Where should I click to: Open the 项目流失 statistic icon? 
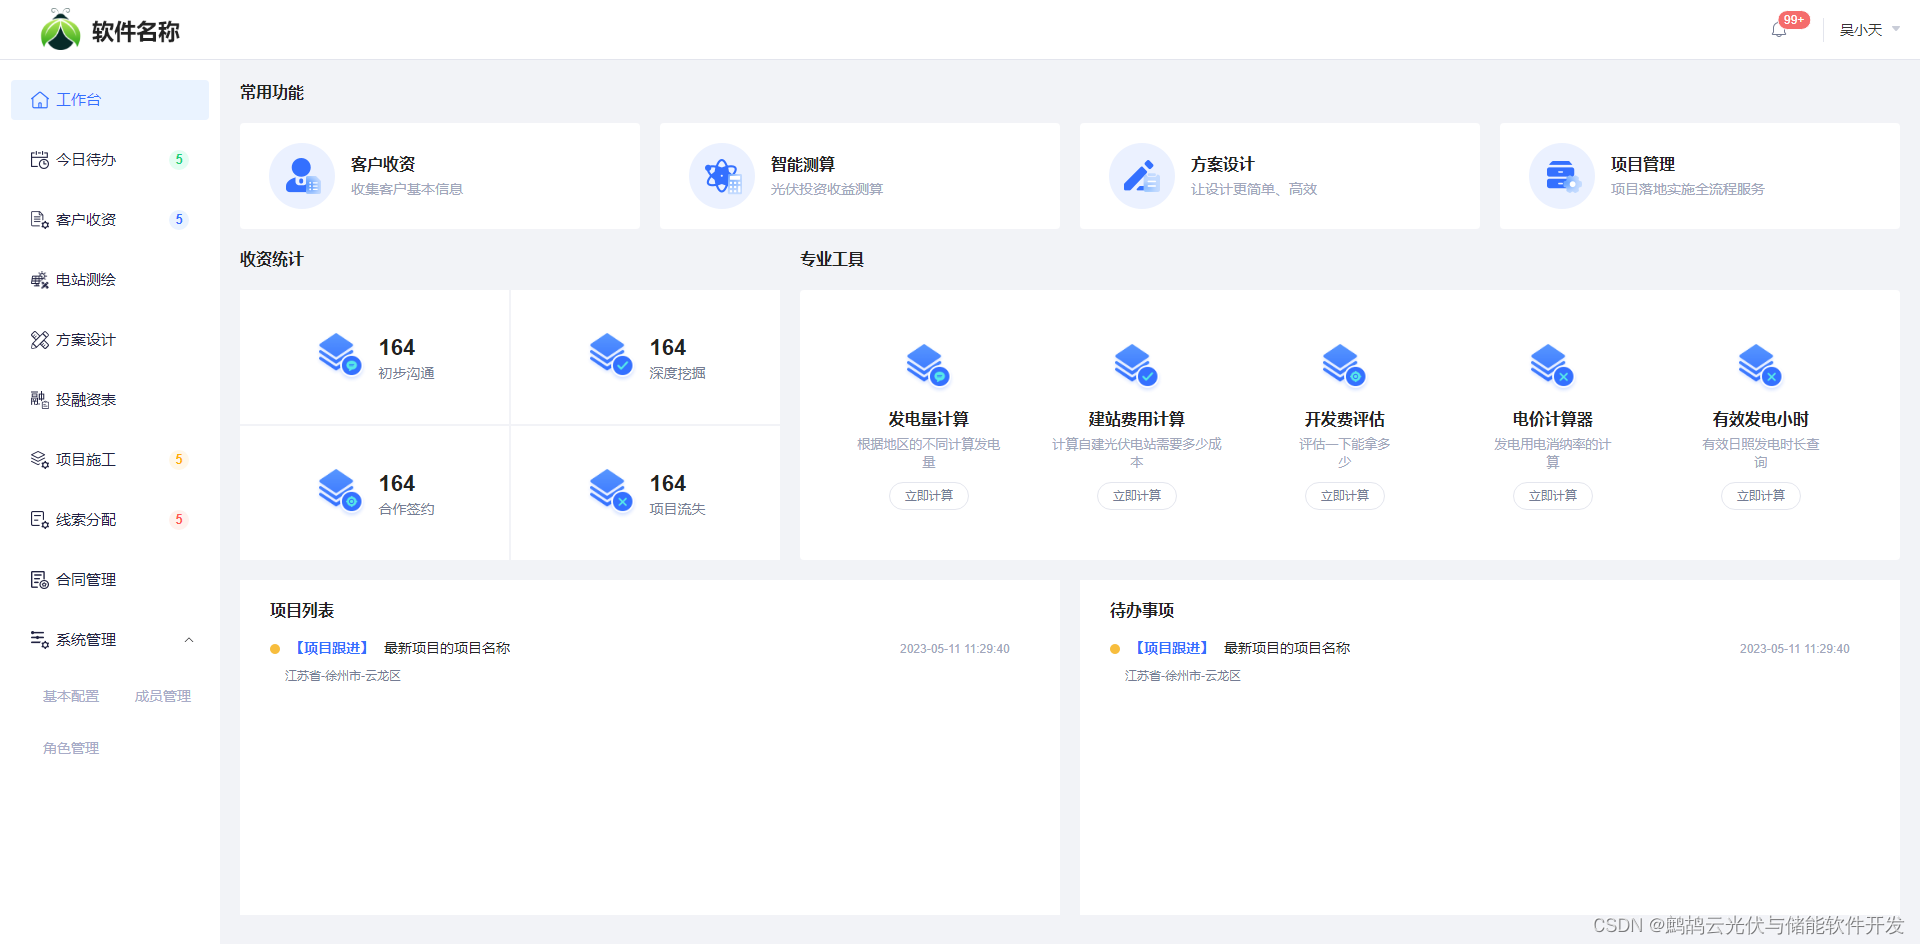[x=610, y=490]
